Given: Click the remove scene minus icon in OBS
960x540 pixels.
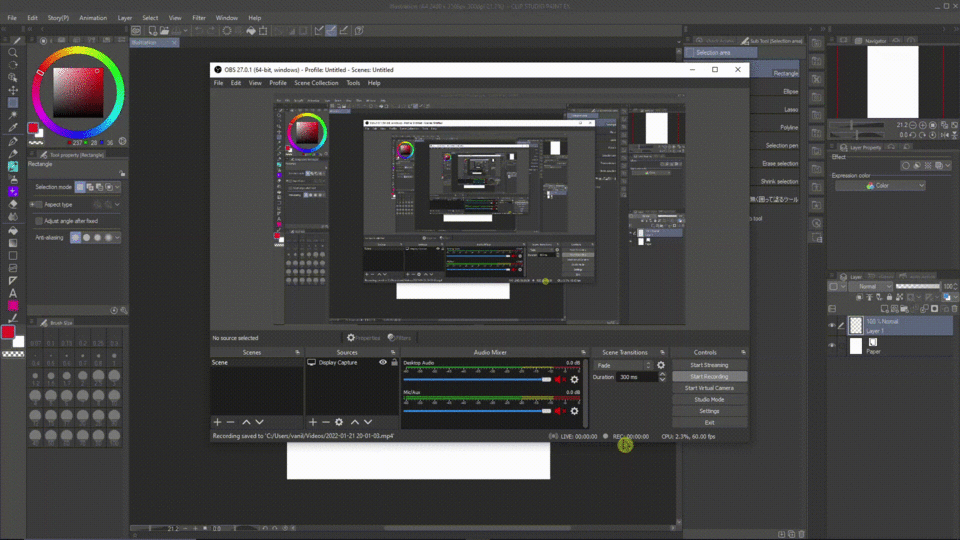Looking at the screenshot, I should [x=231, y=422].
